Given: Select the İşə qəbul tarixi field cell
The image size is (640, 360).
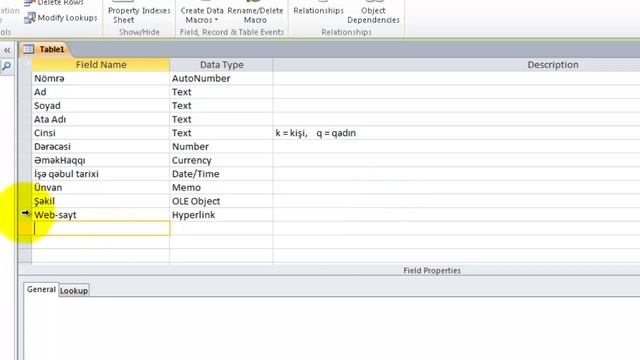Looking at the screenshot, I should point(101,174).
